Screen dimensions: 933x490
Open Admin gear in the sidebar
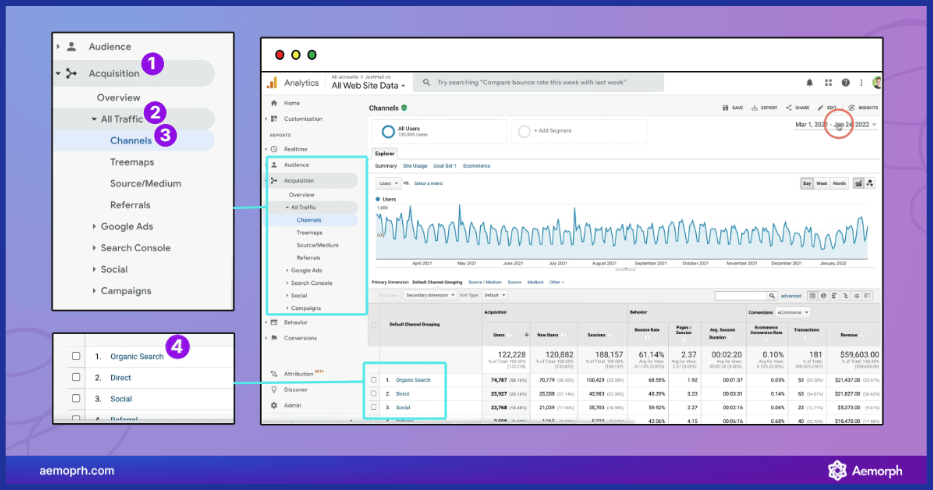[x=273, y=405]
